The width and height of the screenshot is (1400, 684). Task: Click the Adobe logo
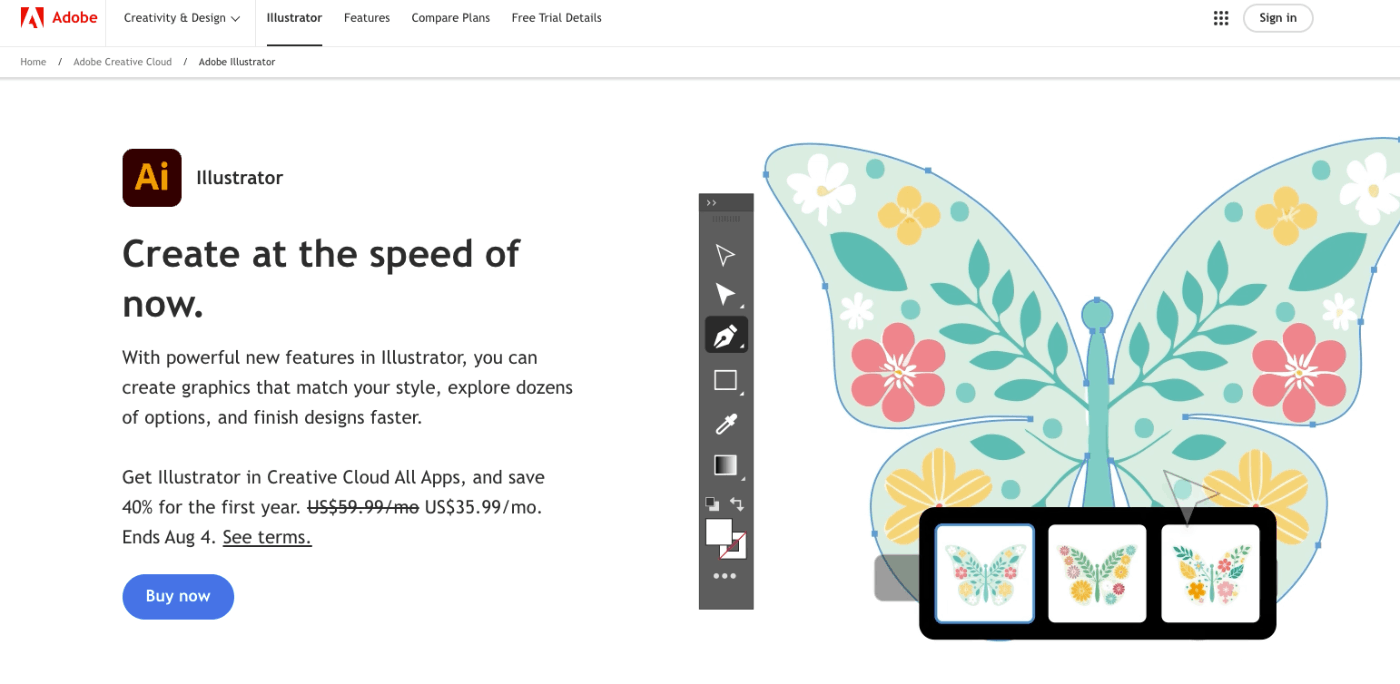(x=59, y=18)
